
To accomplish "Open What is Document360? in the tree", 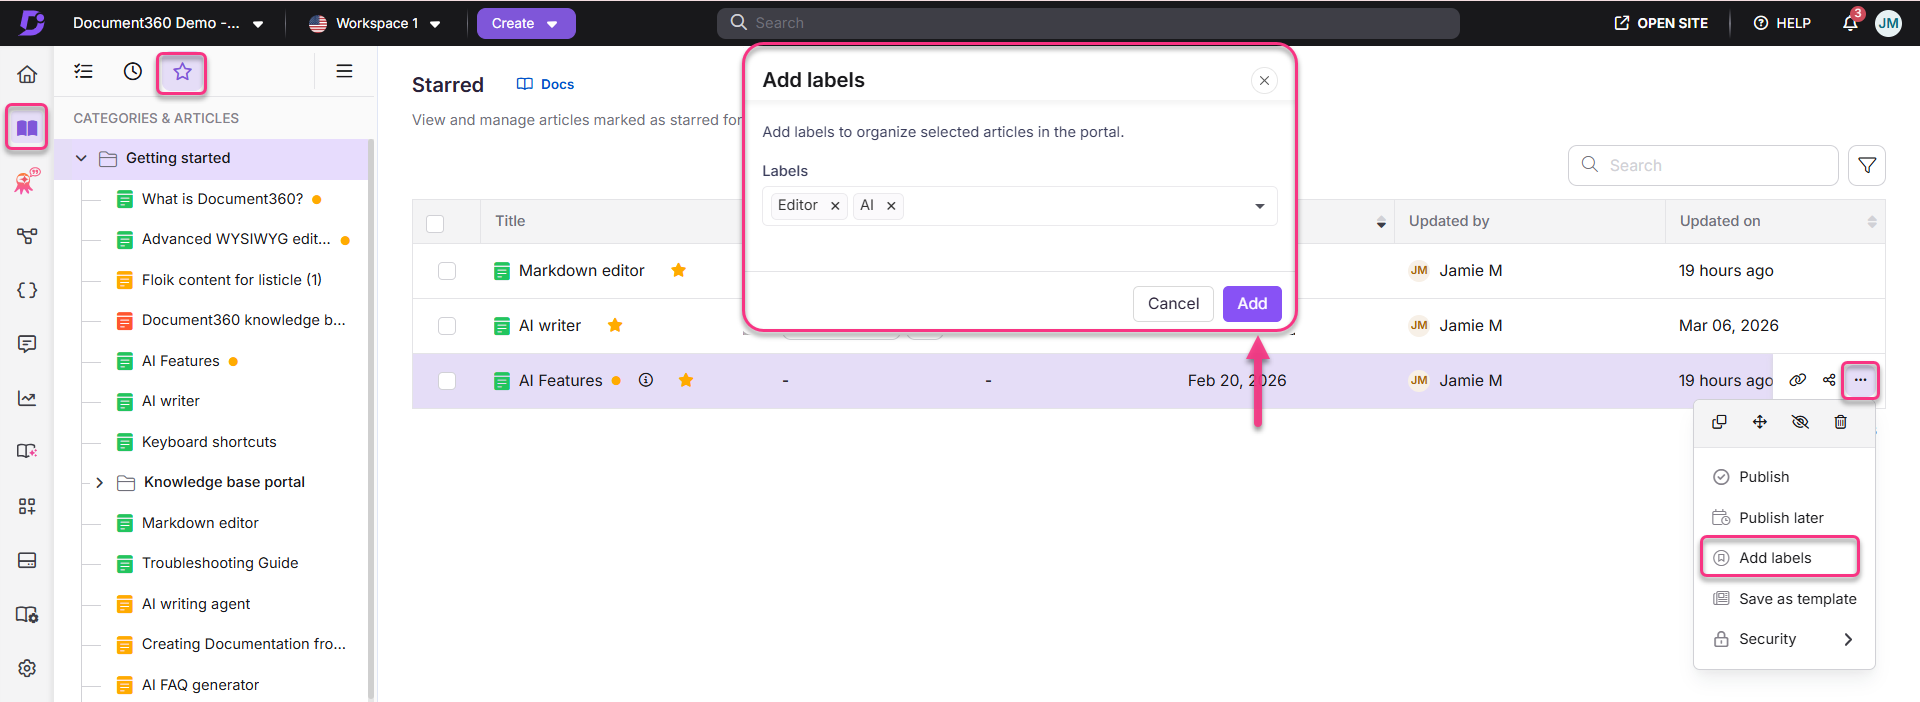I will pos(222,199).
